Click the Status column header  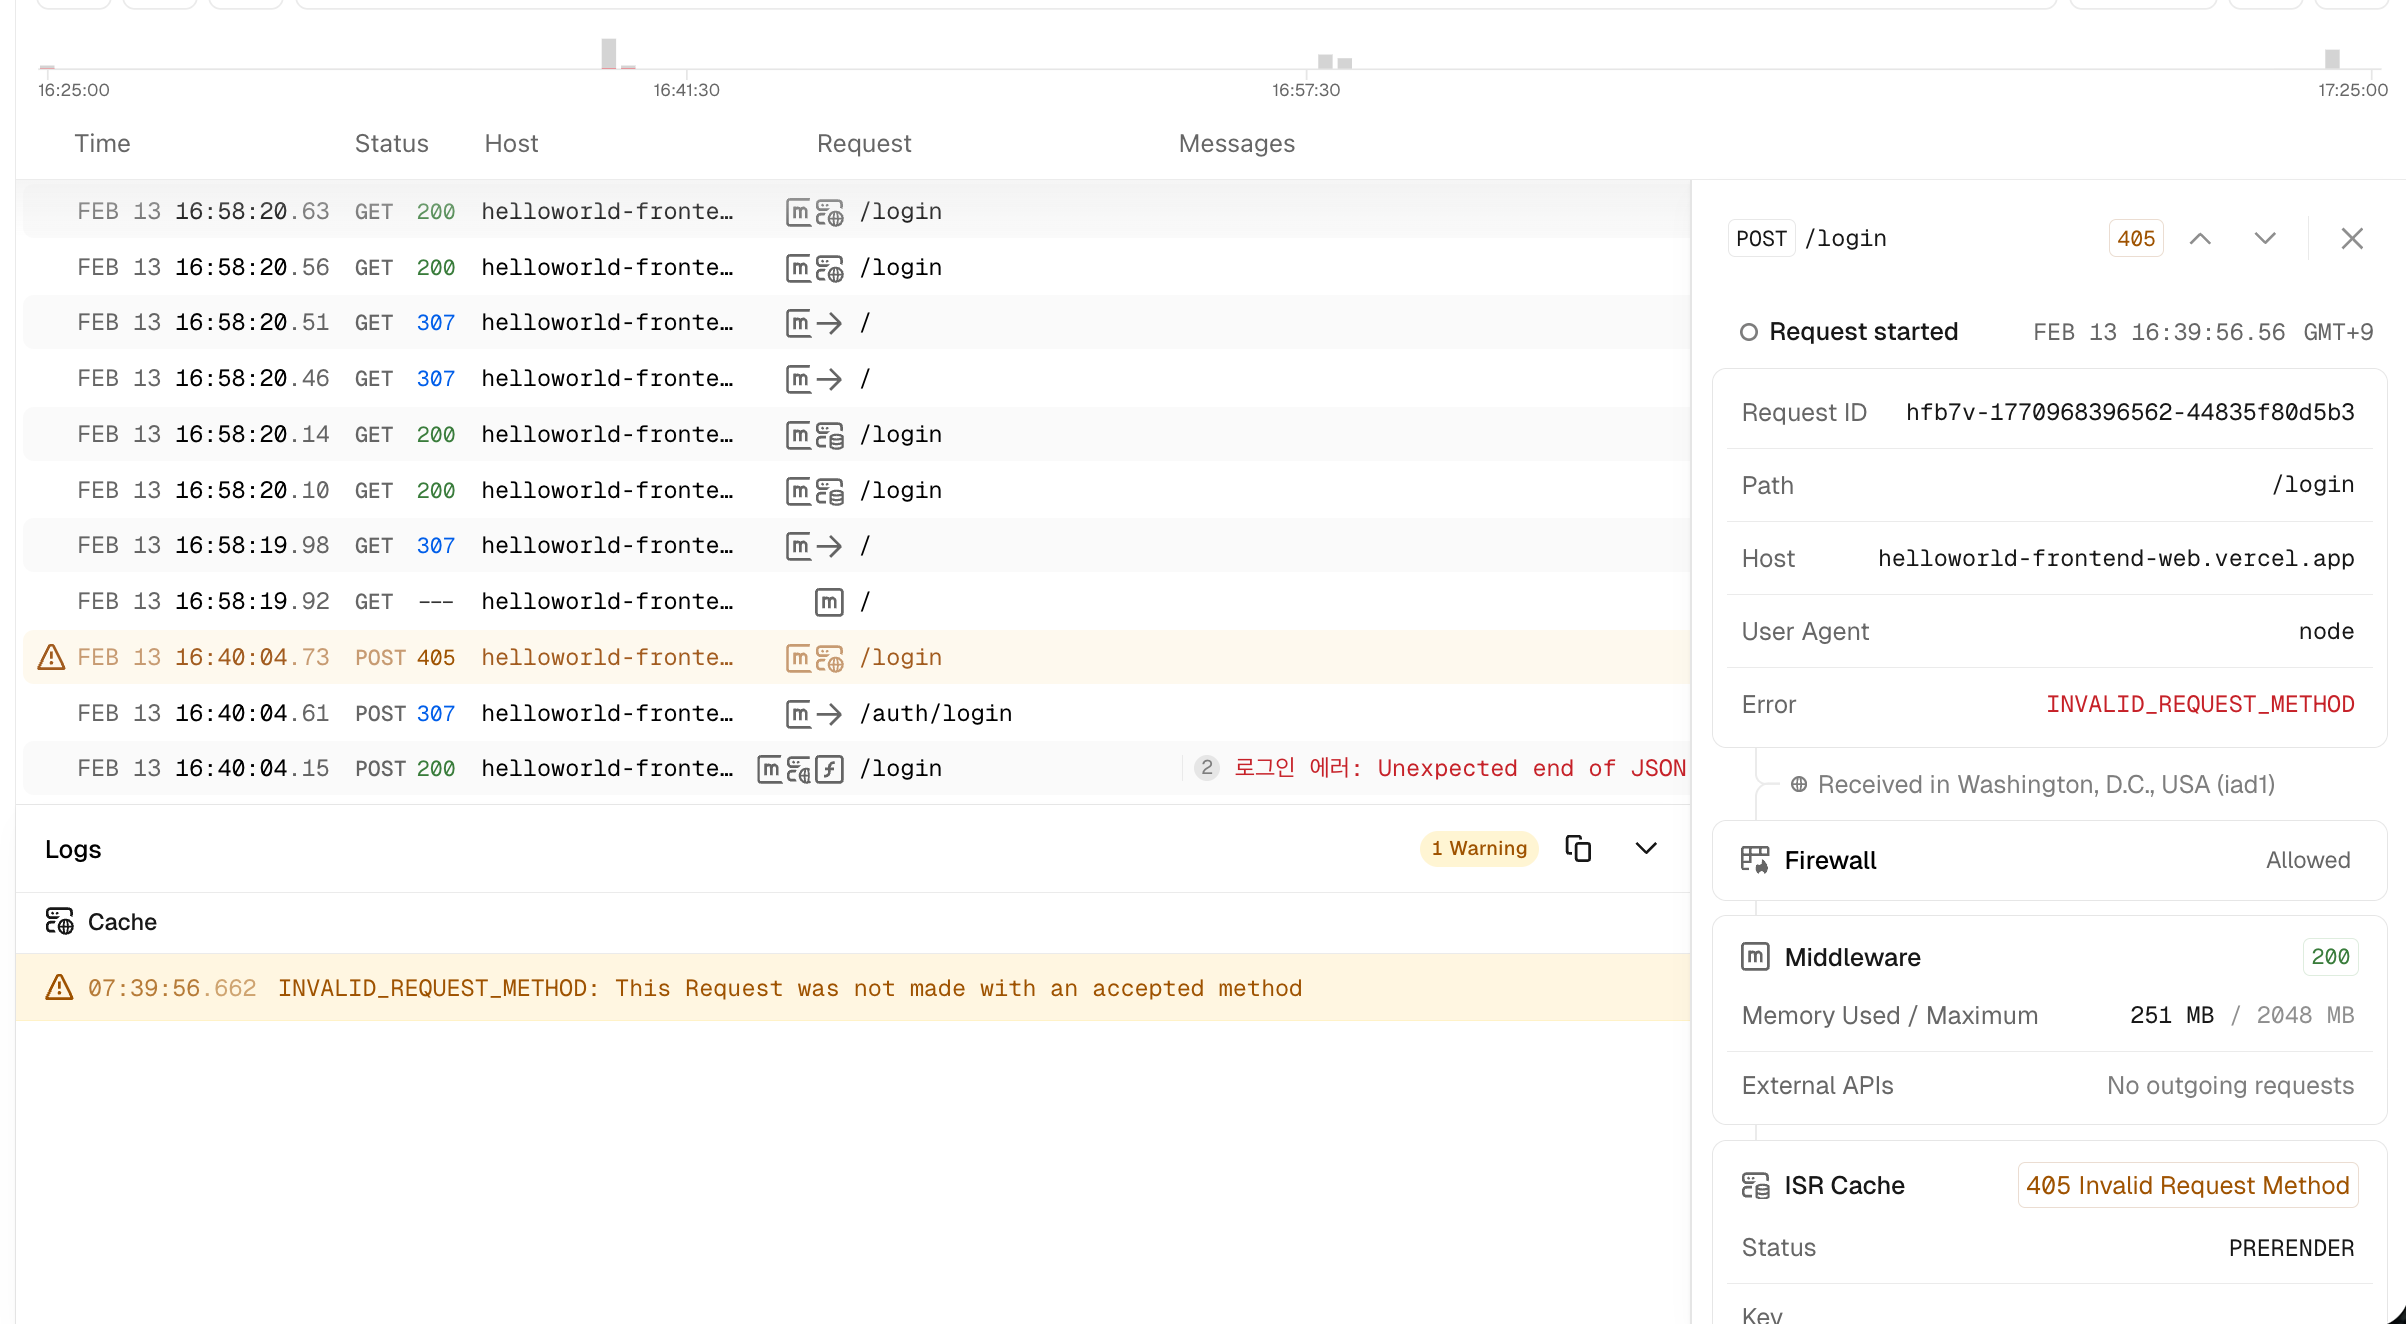click(x=391, y=143)
